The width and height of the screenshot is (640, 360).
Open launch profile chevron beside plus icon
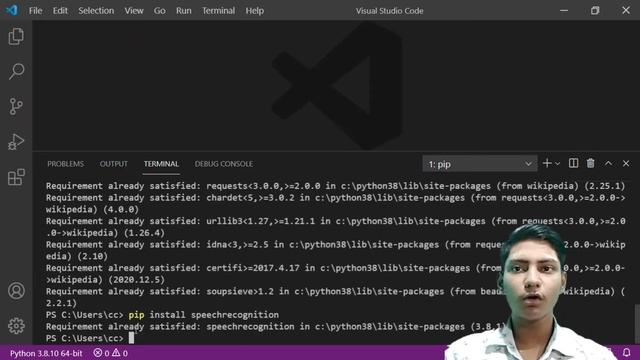pyautogui.click(x=558, y=164)
